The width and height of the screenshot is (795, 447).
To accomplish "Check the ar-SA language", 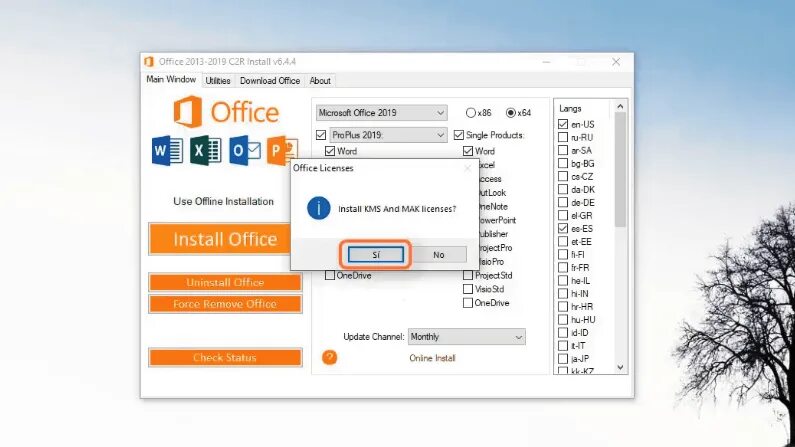I will 563,151.
